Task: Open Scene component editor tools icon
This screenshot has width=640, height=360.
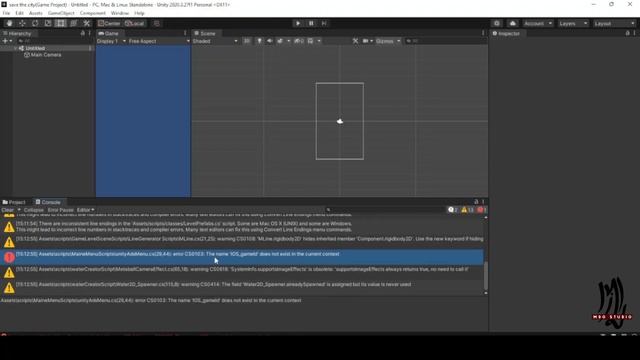Action: [355, 41]
